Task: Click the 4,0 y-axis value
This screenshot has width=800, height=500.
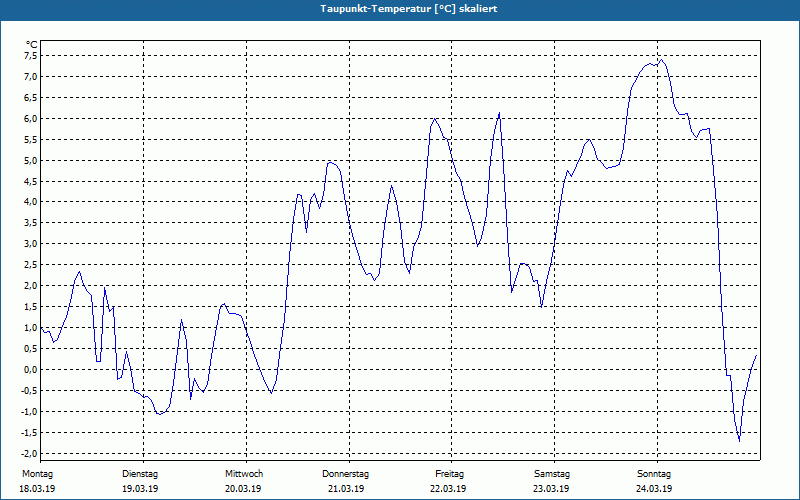Action: [31, 202]
